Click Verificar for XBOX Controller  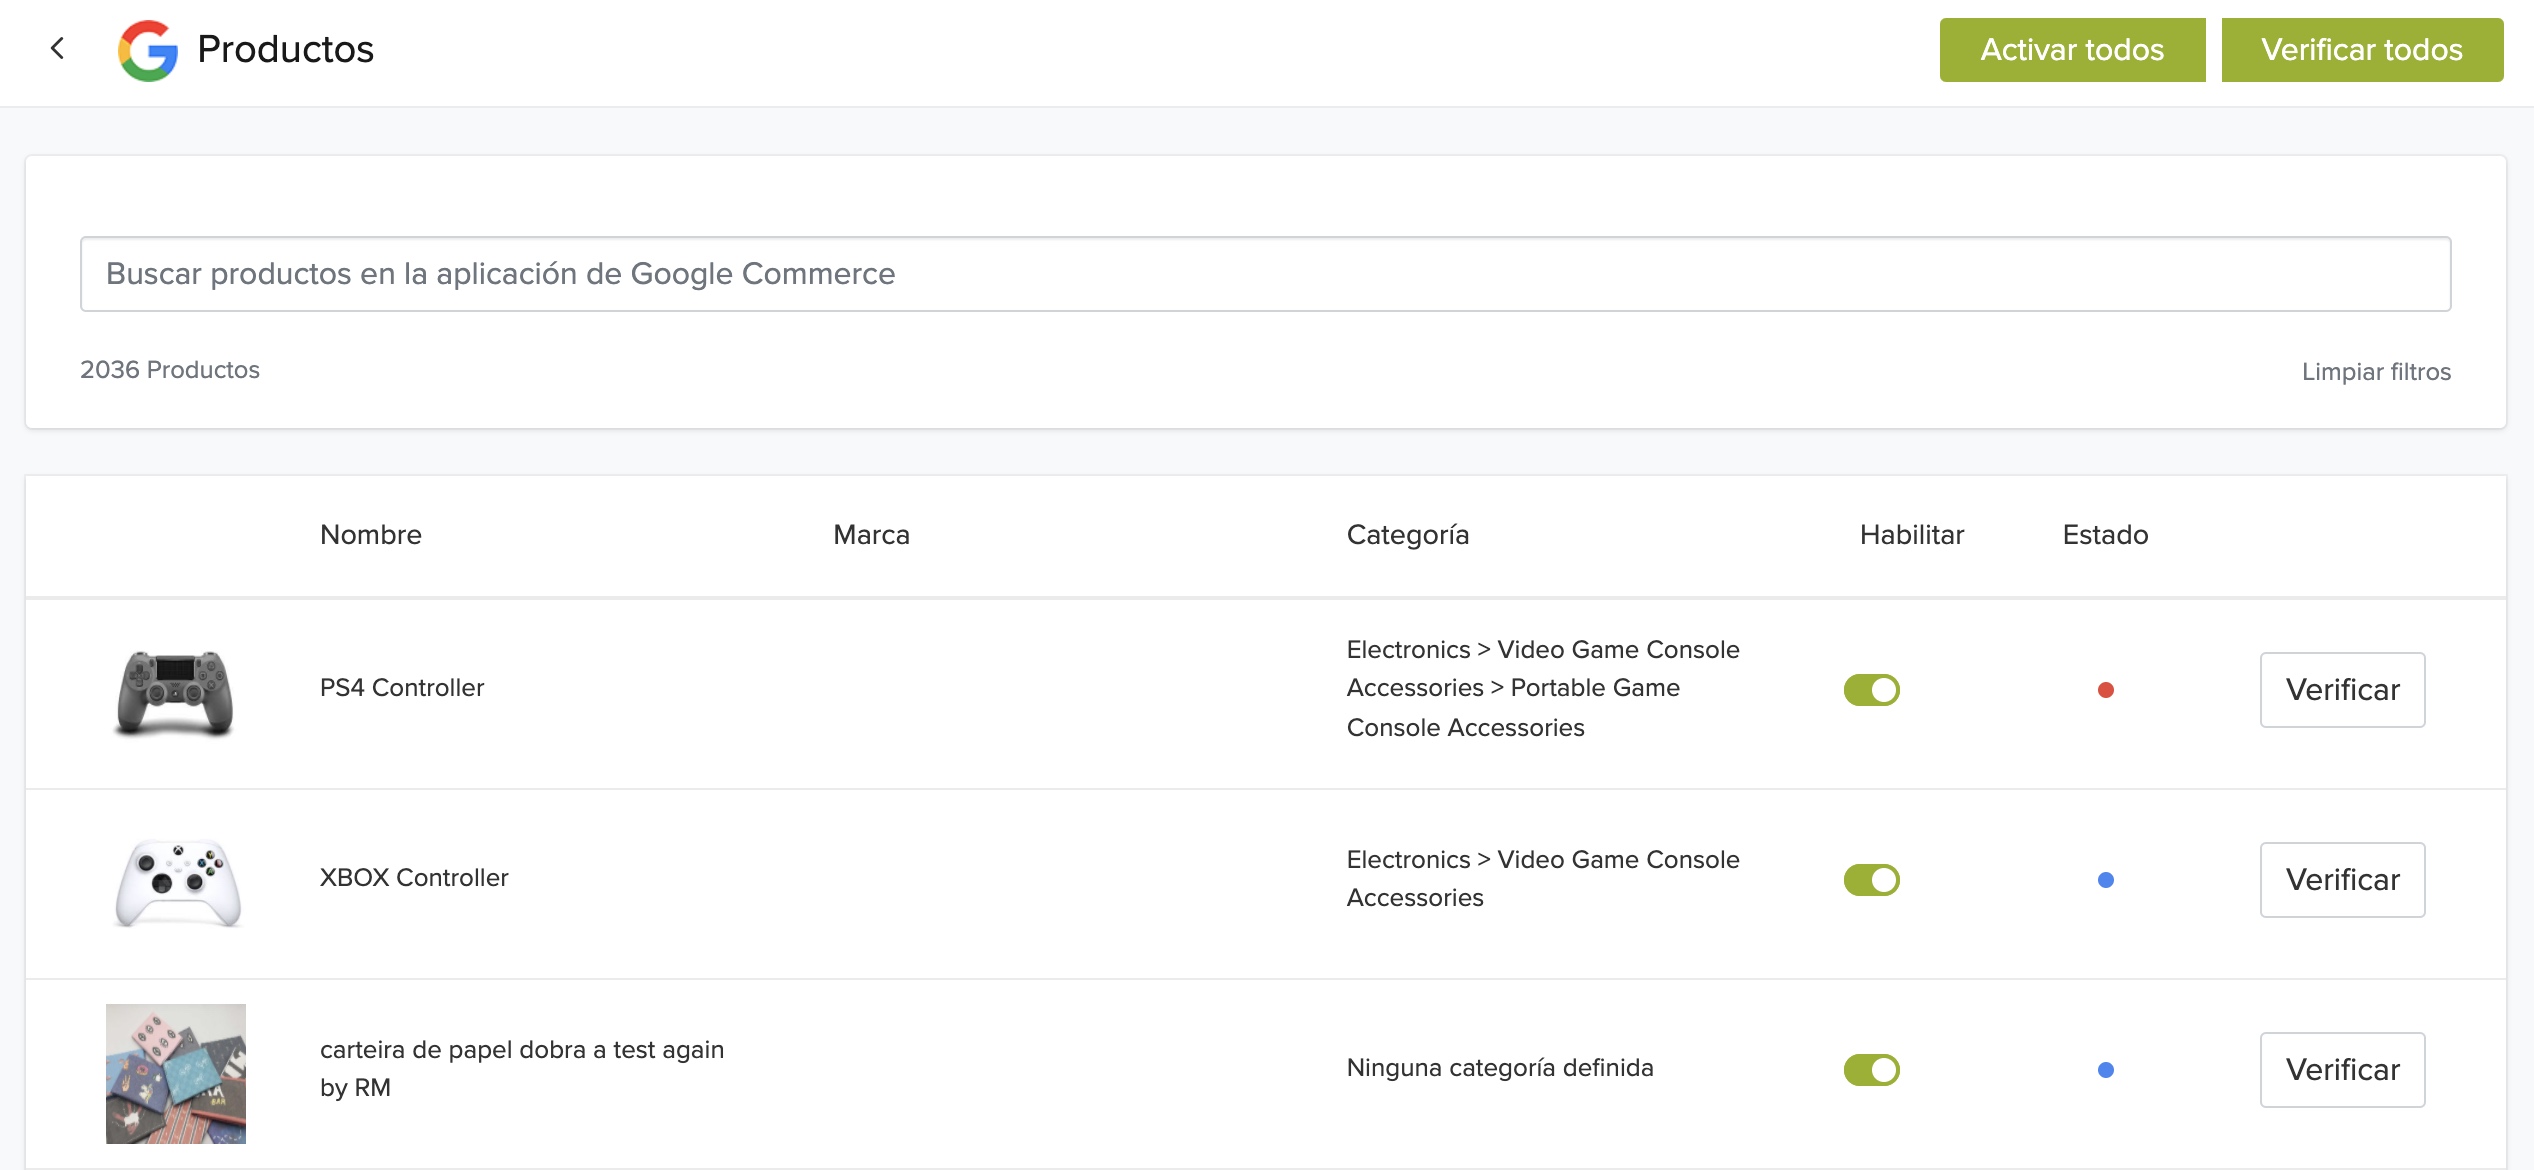click(x=2342, y=880)
